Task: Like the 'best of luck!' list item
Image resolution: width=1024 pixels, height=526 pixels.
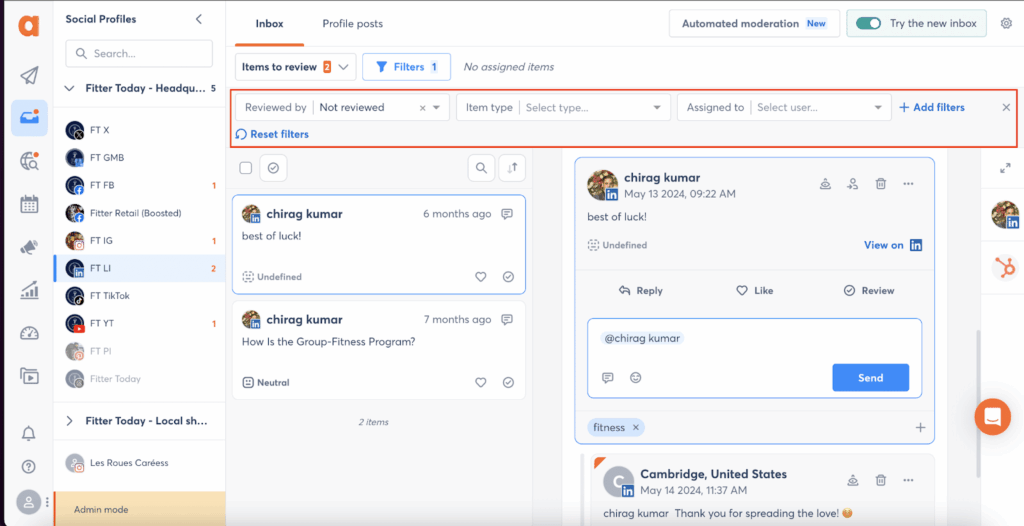Action: tap(481, 277)
